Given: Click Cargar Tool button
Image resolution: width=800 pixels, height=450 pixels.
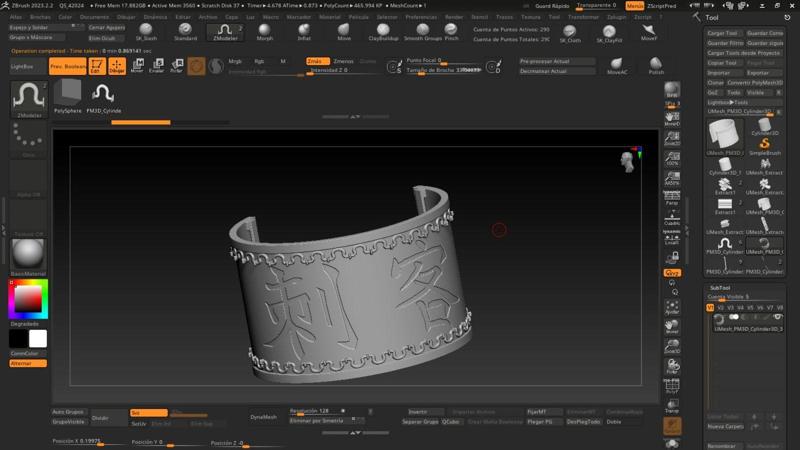Looking at the screenshot, I should coord(724,33).
